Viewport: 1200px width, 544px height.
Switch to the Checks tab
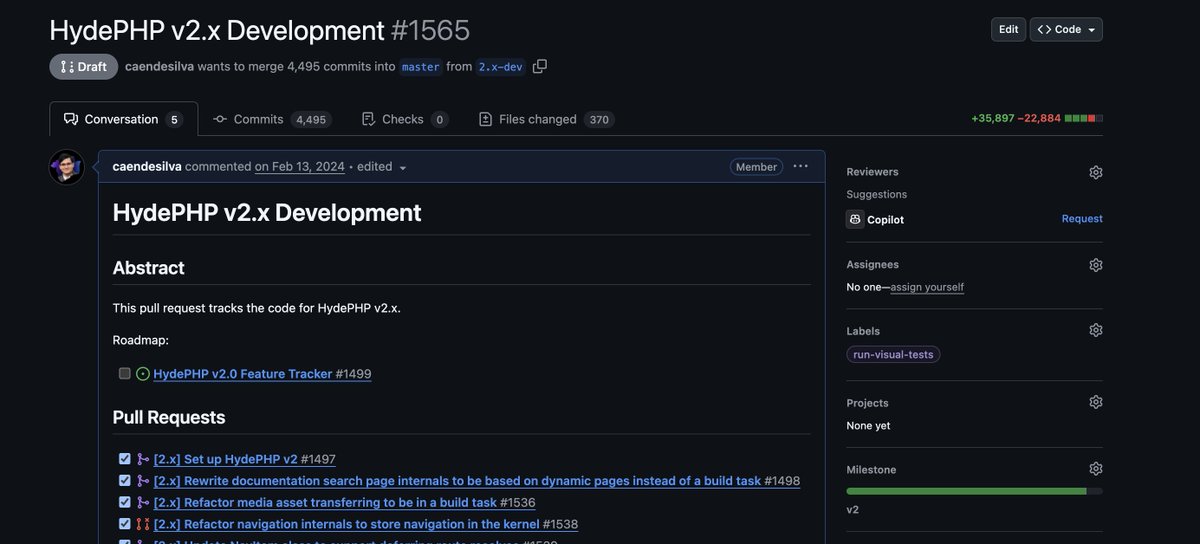click(x=404, y=119)
